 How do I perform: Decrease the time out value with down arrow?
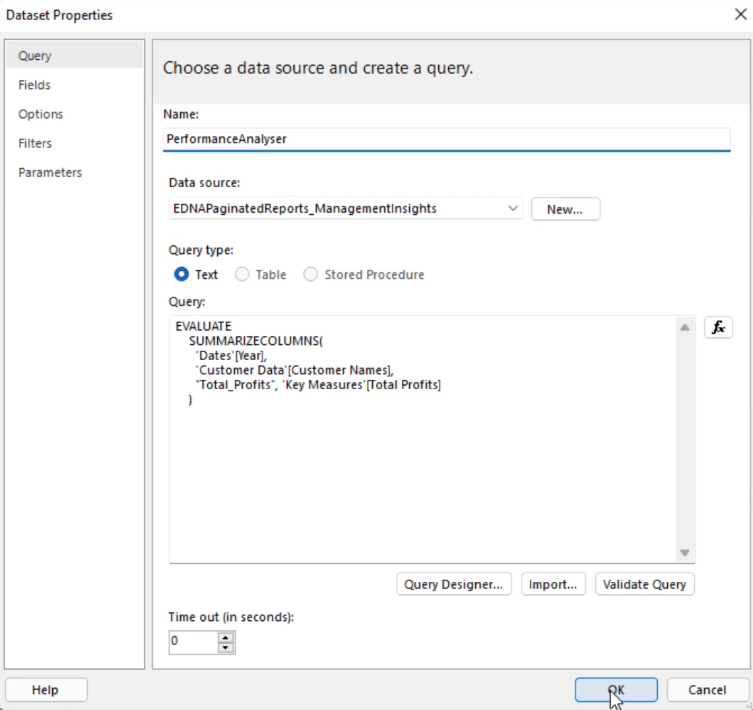[226, 648]
